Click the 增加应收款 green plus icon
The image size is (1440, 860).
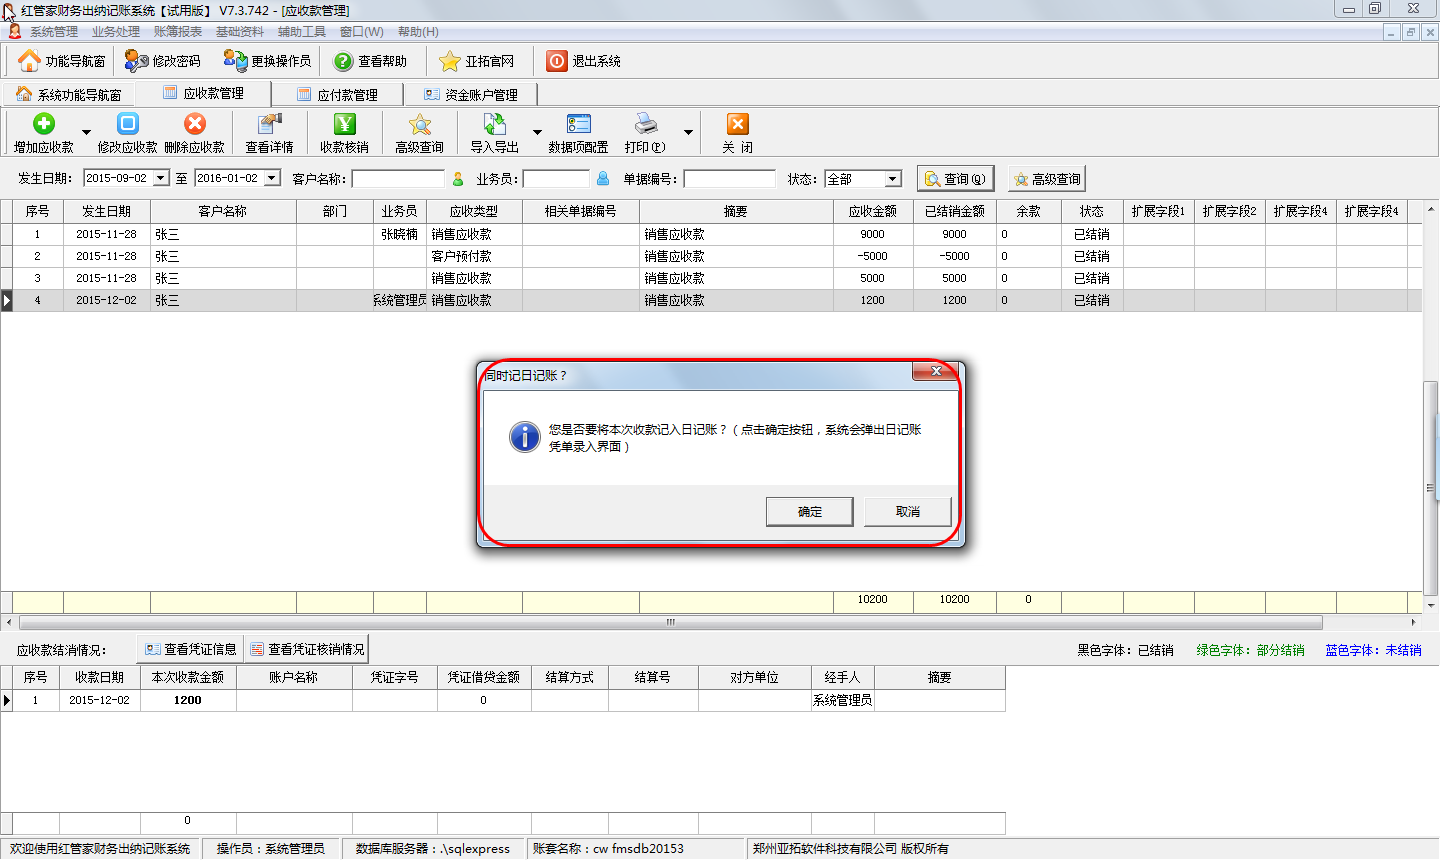point(43,124)
